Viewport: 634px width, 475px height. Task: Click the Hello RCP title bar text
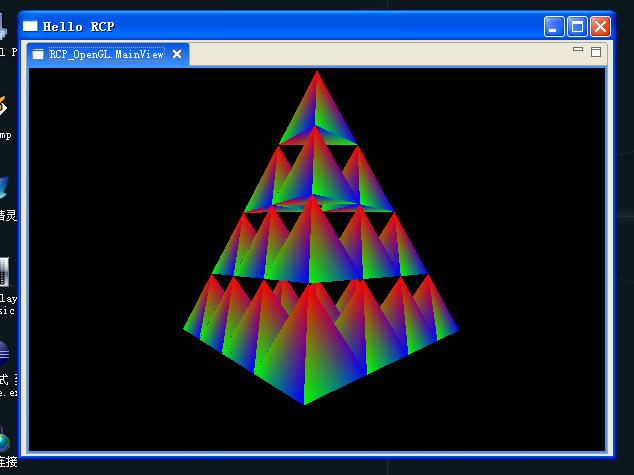click(x=78, y=27)
